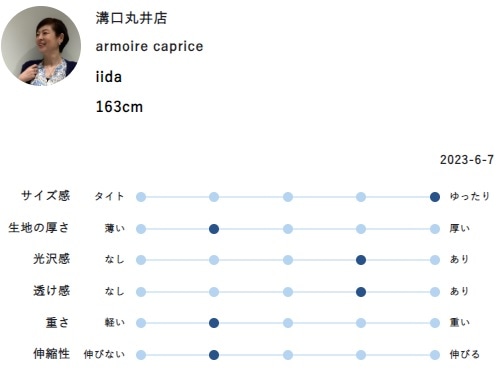Choose the 伸びる end dot for 伸縮性
Image resolution: width=500 pixels, height=375 pixels.
435,355
